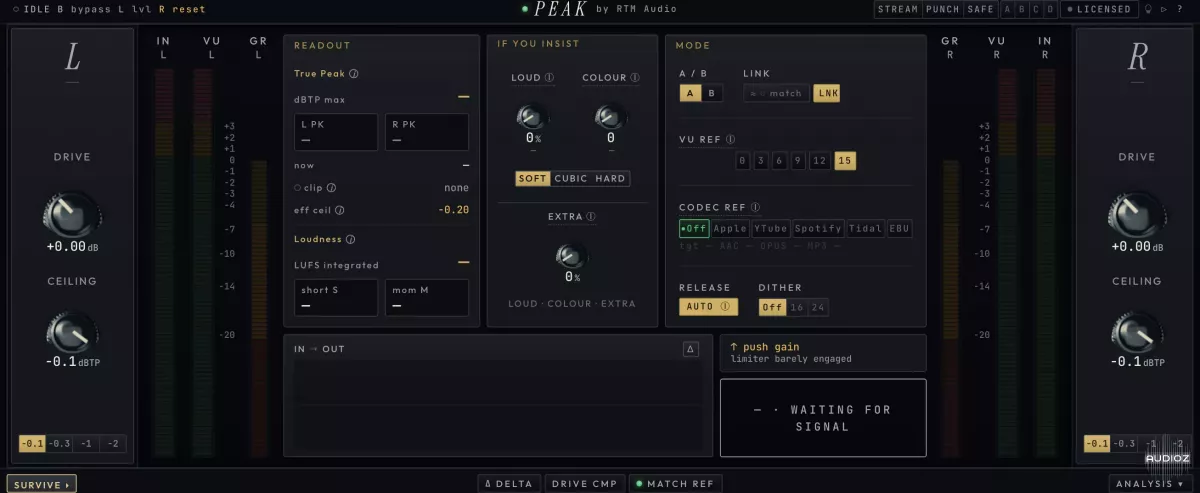
Task: Set VU REF to 6
Action: coord(779,161)
